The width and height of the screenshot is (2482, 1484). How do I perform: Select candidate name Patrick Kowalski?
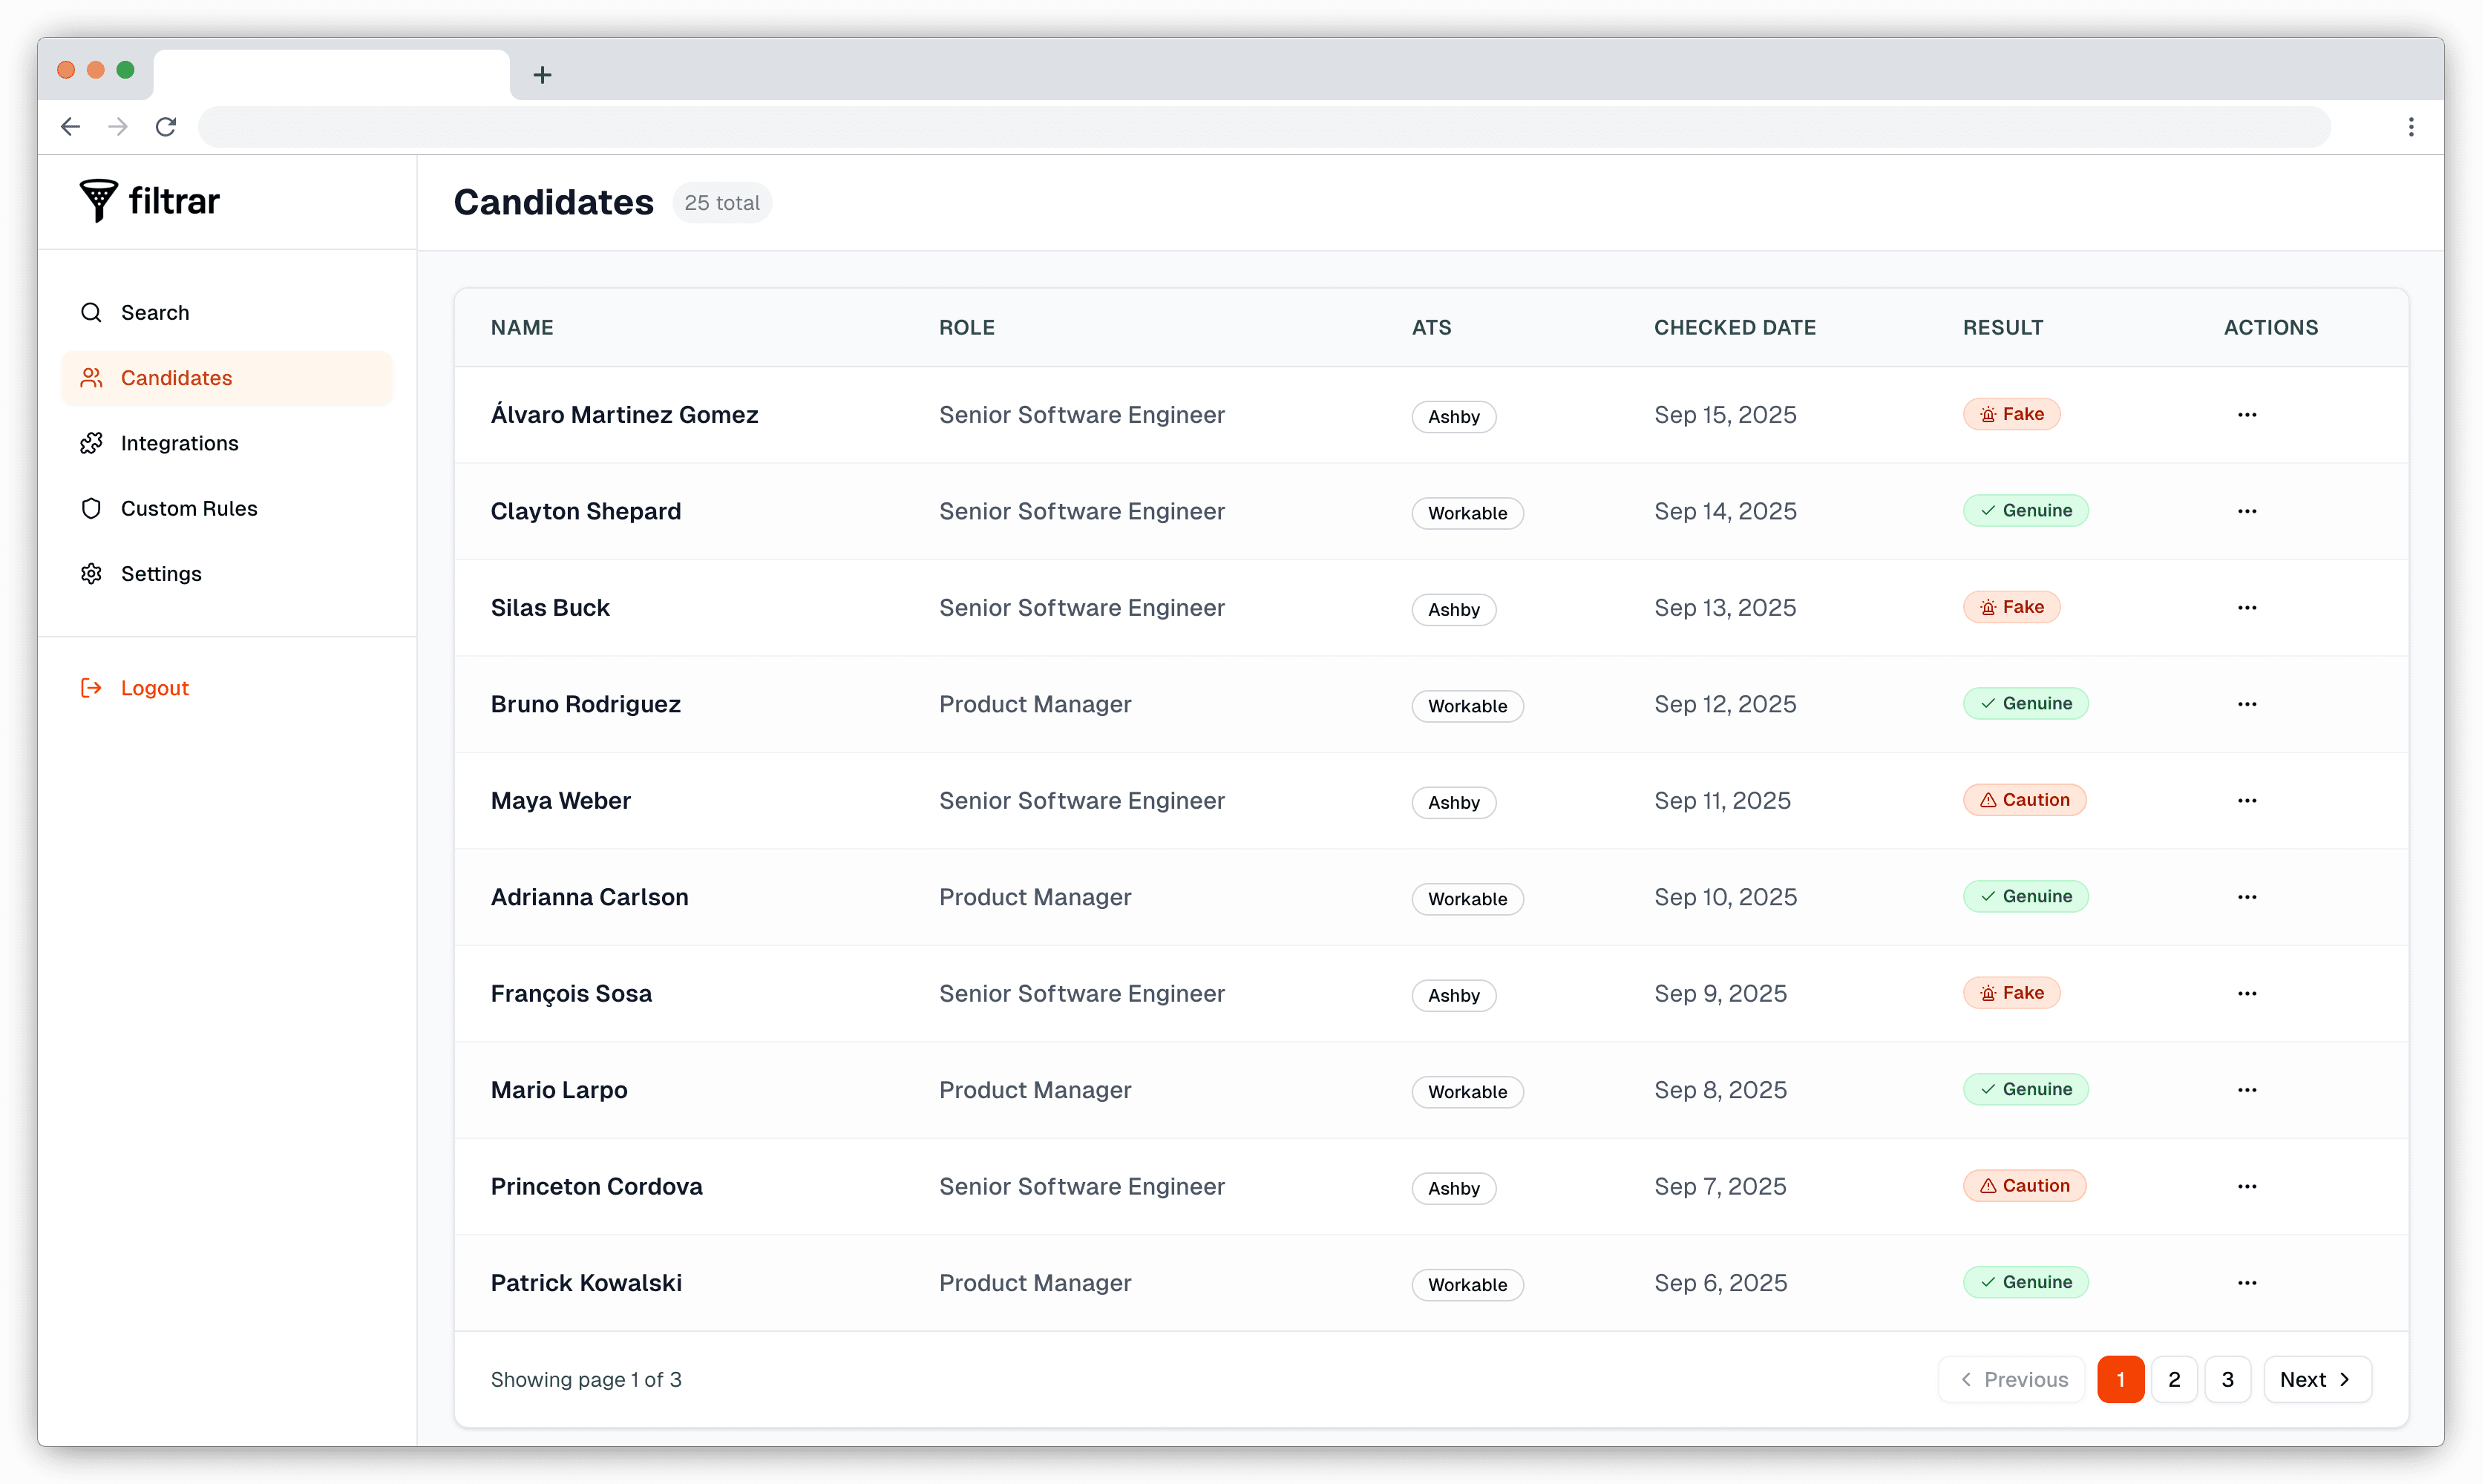[586, 1283]
